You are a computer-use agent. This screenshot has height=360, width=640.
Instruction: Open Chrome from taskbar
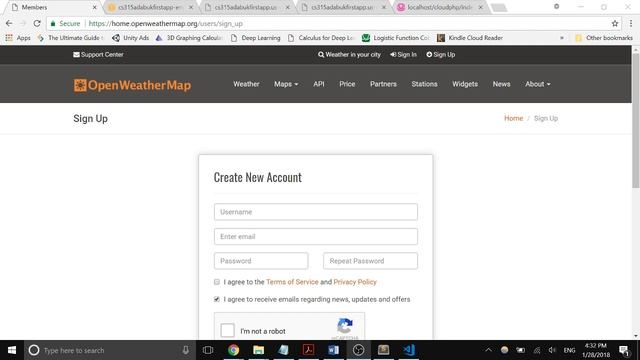[233, 350]
